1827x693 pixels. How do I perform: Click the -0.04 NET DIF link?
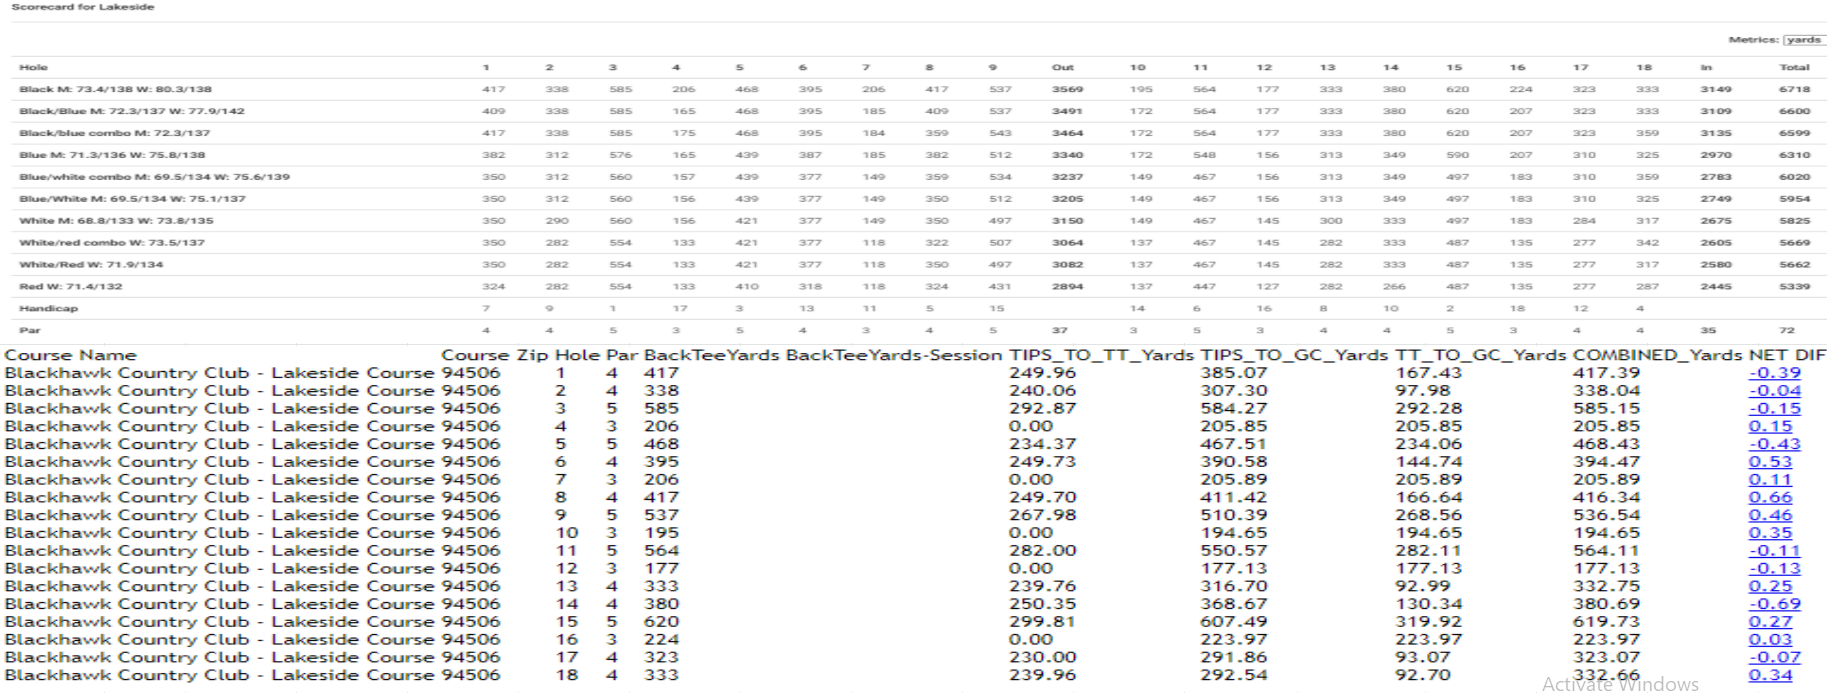coord(1774,391)
